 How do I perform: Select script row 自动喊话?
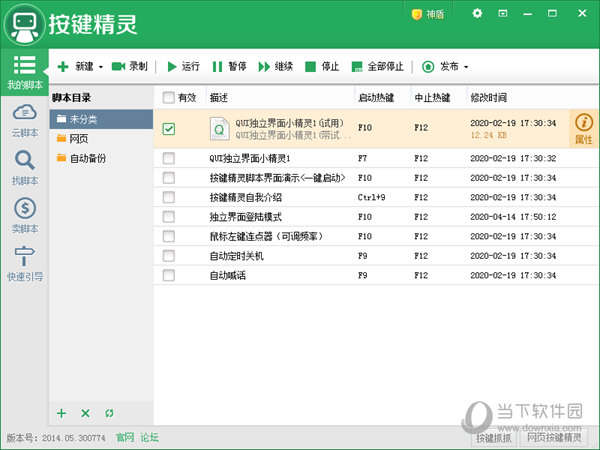376,275
